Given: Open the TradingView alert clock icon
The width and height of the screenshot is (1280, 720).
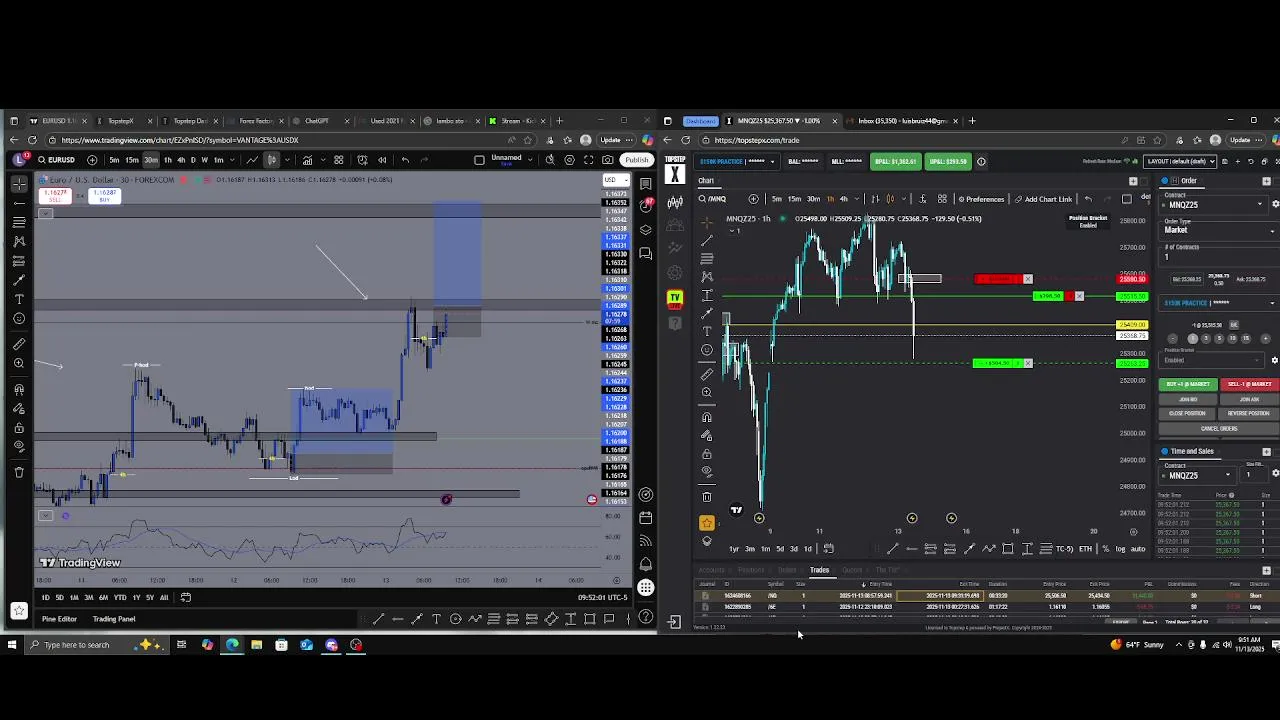Looking at the screenshot, I should (x=362, y=160).
